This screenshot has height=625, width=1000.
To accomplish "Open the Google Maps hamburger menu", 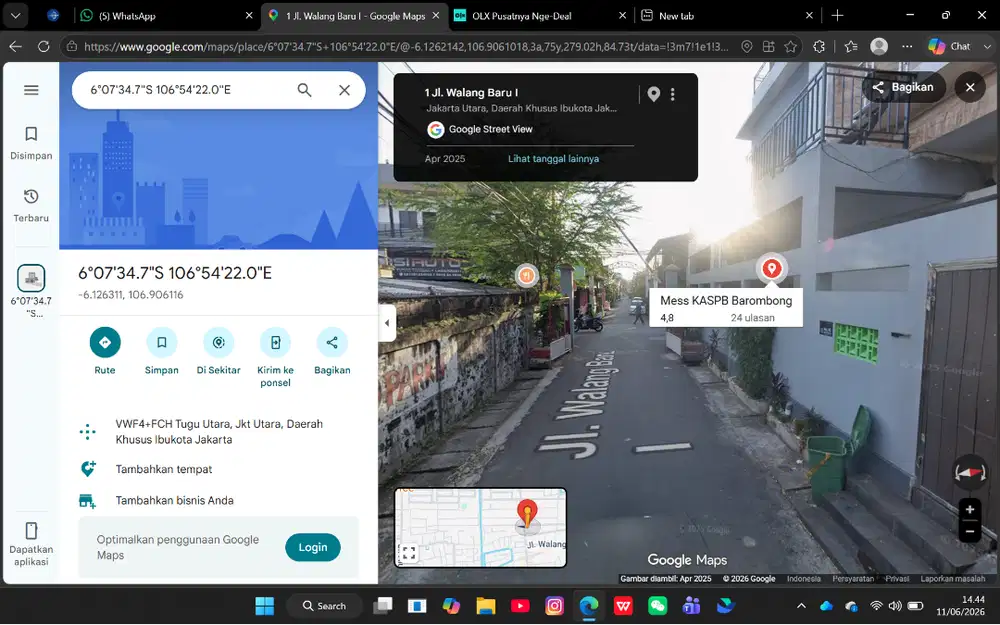I will (31, 90).
